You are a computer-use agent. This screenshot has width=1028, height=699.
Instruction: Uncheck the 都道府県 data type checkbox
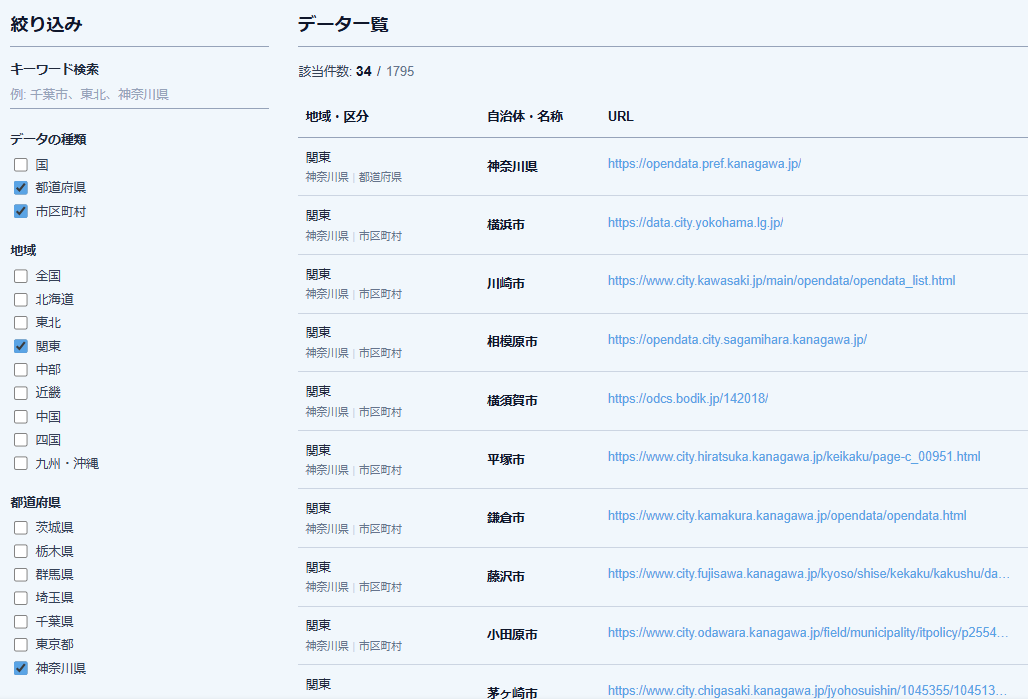point(21,188)
